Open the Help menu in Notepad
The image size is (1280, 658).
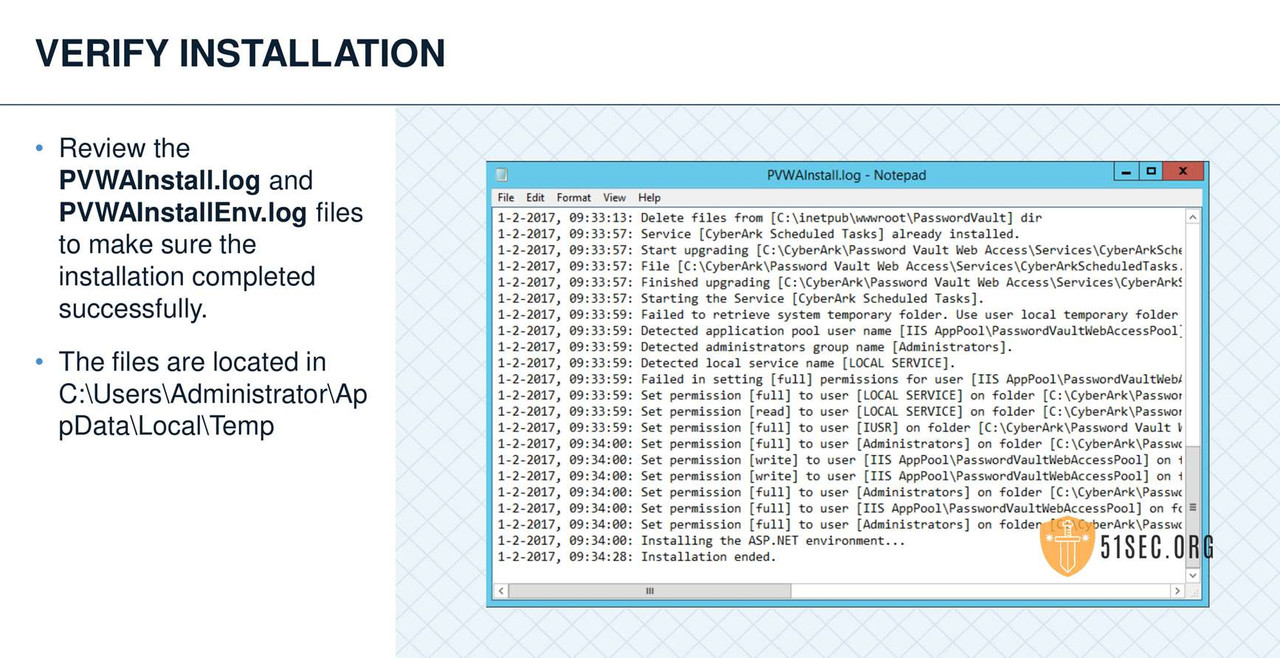(x=649, y=198)
